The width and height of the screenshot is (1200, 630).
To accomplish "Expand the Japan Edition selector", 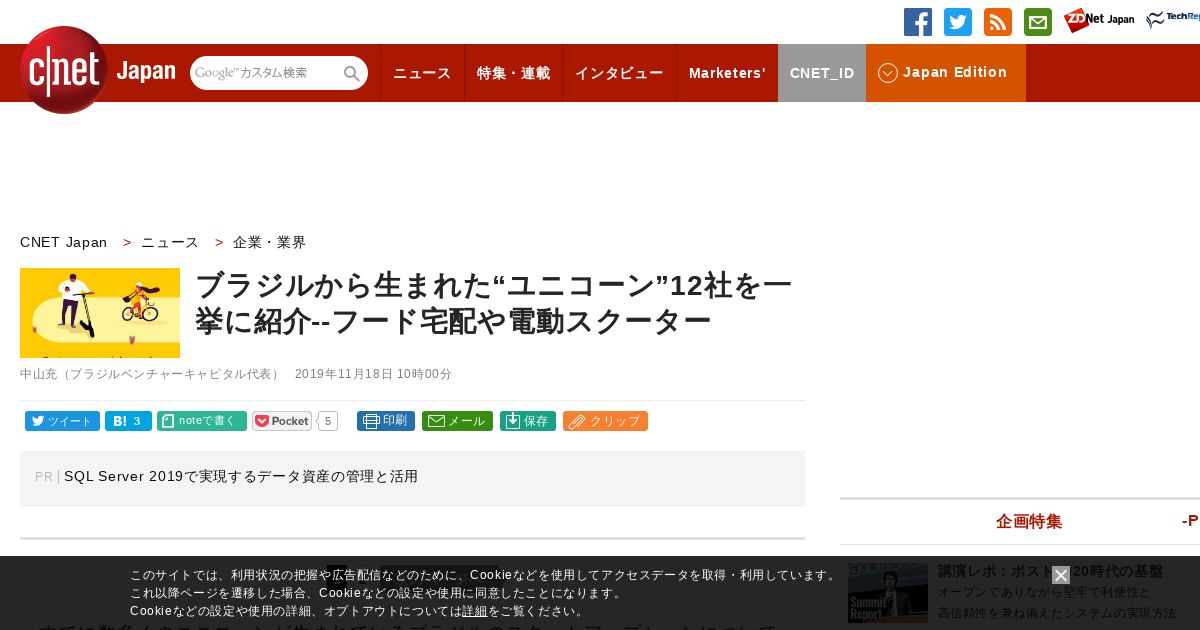I will point(946,73).
